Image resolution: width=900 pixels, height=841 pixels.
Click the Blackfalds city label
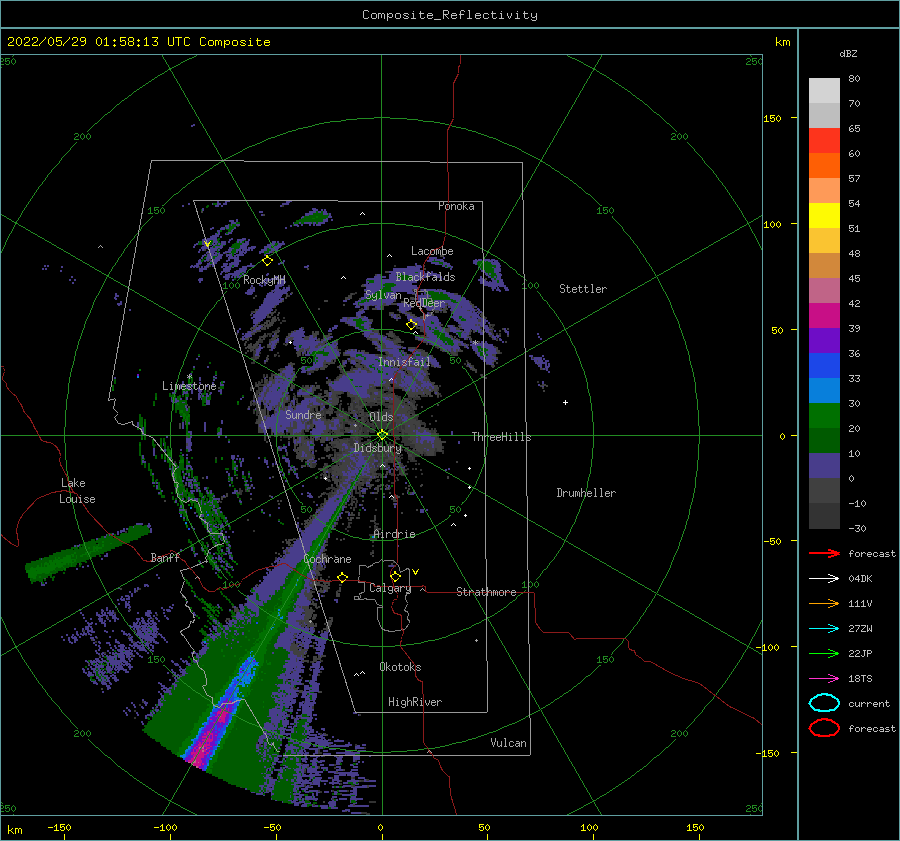tap(425, 277)
